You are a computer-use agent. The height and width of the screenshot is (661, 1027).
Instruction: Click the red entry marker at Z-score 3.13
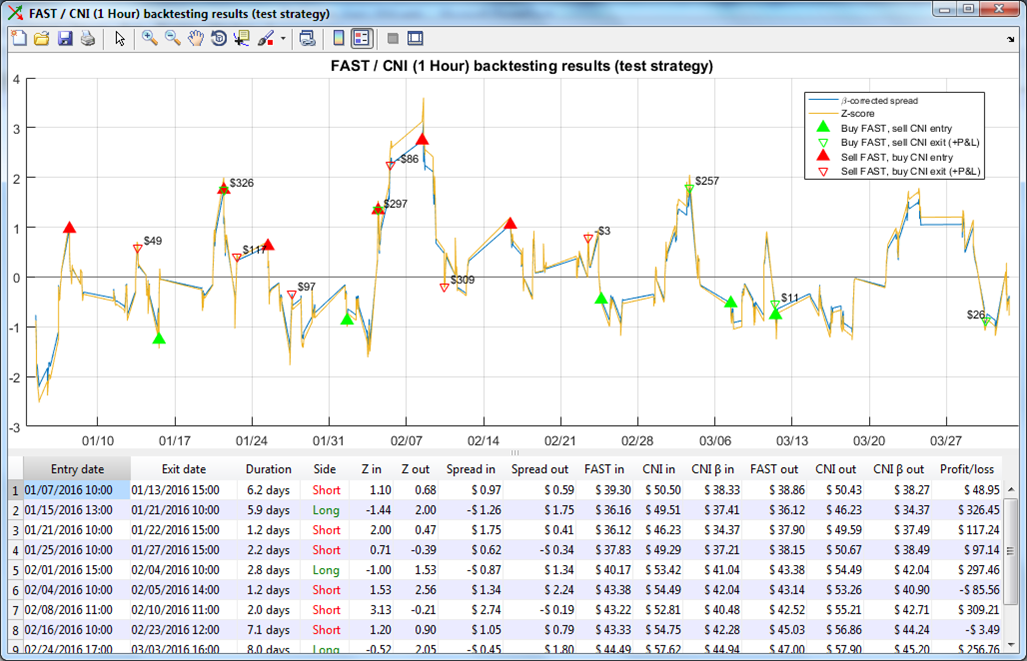point(422,139)
